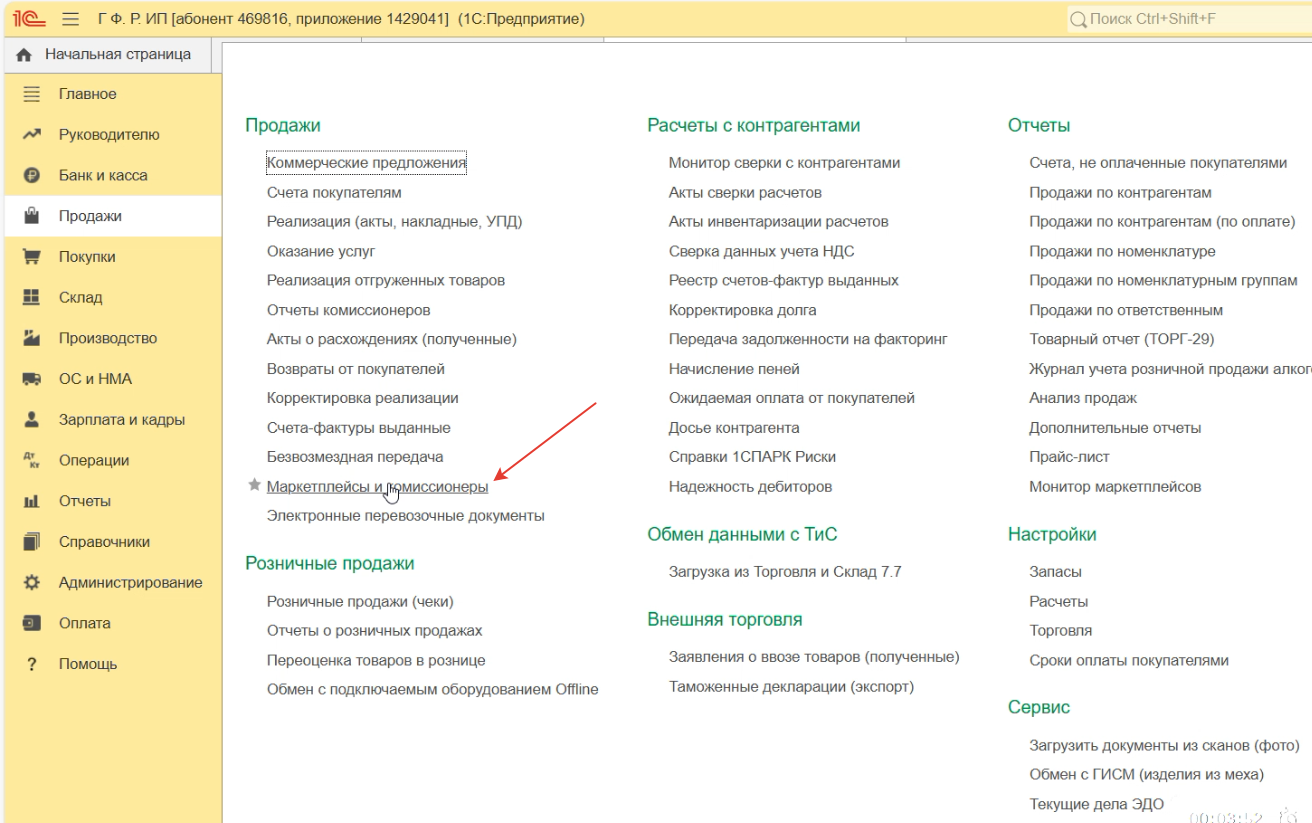Screen dimensions: 1312x823
Task: Open Акты сверки расчетов
Action: click(745, 192)
